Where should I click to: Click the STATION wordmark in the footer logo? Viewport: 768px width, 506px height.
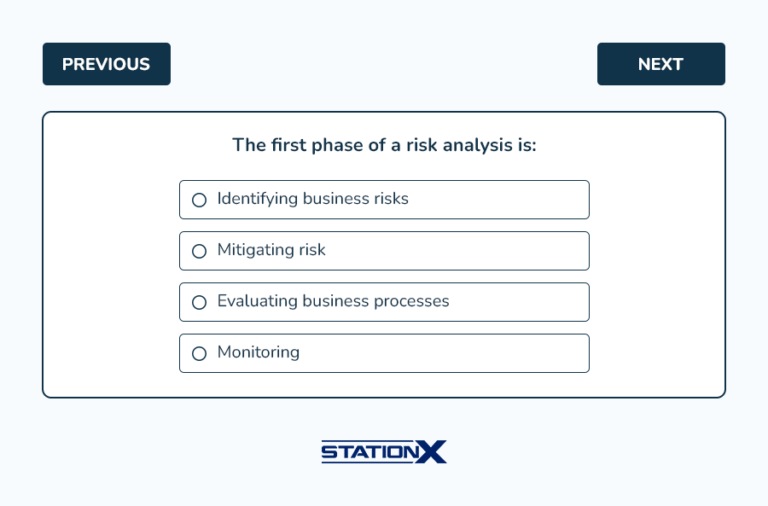tap(368, 453)
